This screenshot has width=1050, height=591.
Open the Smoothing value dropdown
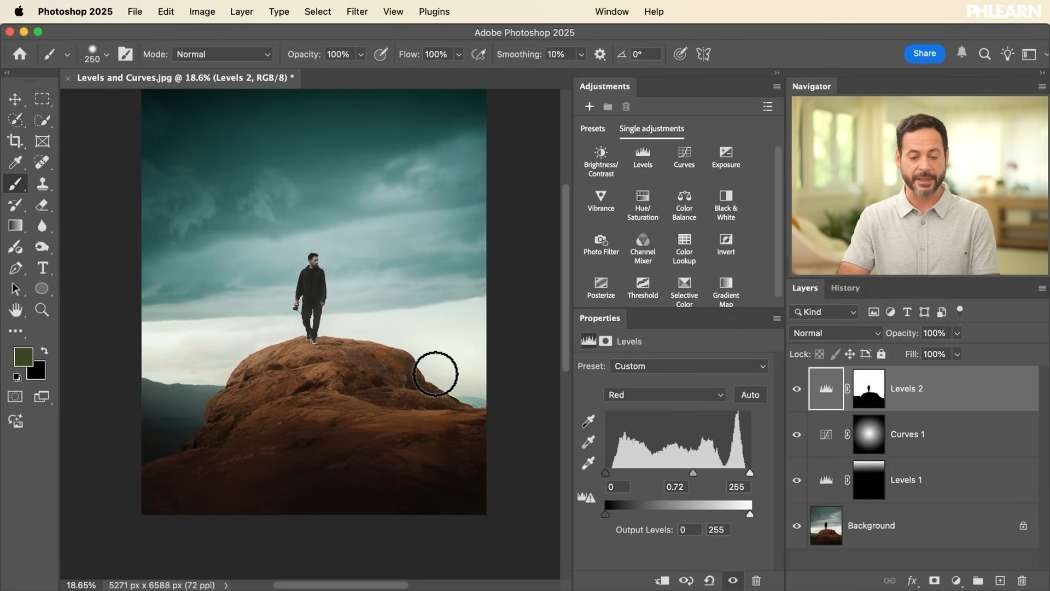coord(581,54)
